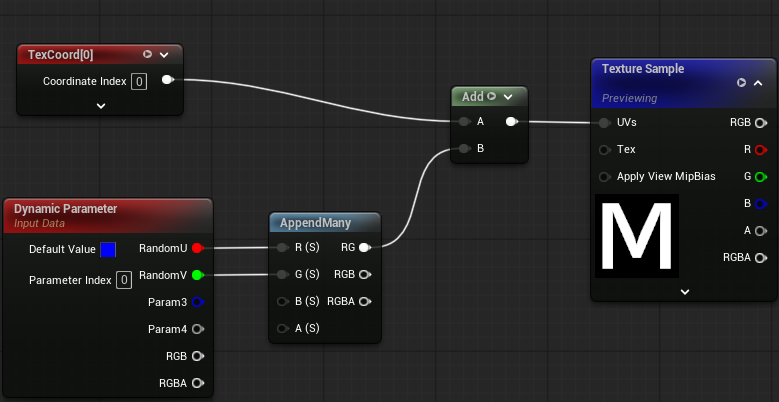The image size is (779, 402).
Task: Click the RandomU red output pin
Action: click(197, 248)
